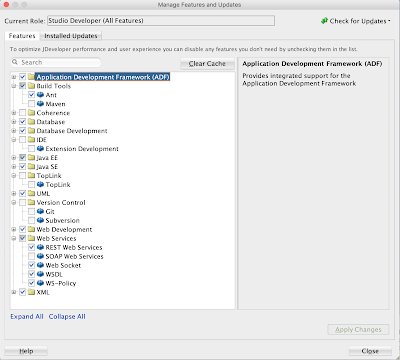
Task: Click the WS-Policy feature icon
Action: point(40,284)
